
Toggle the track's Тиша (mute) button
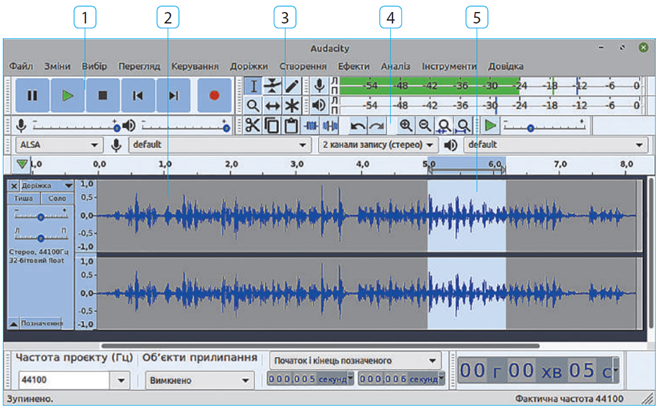[x=24, y=199]
